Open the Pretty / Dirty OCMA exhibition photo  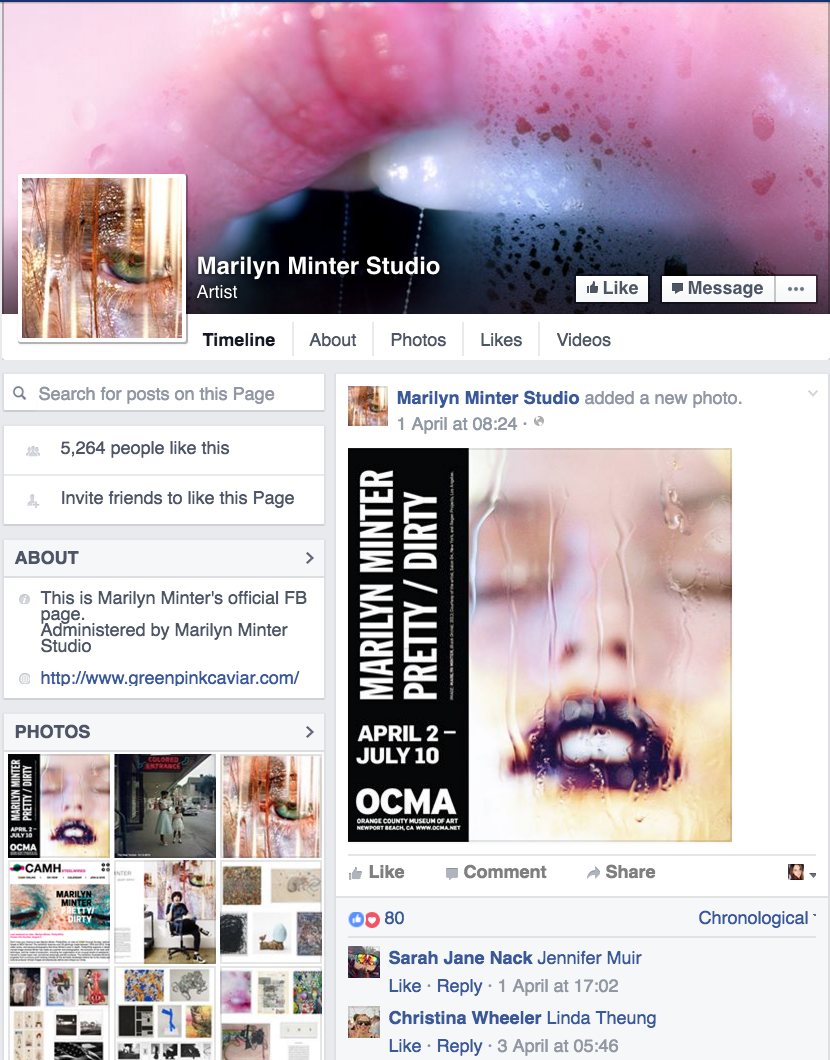pyautogui.click(x=539, y=645)
